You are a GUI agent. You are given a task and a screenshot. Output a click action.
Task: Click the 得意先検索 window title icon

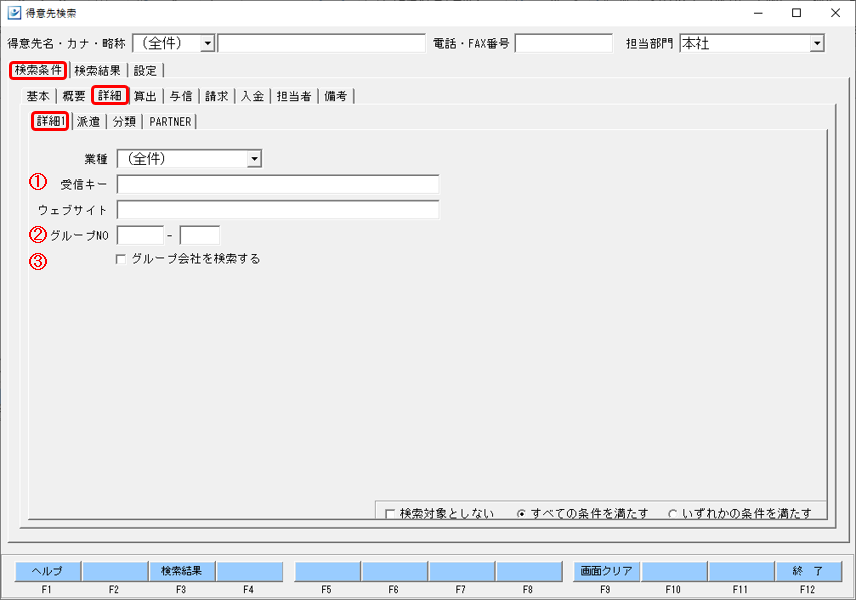pos(14,13)
